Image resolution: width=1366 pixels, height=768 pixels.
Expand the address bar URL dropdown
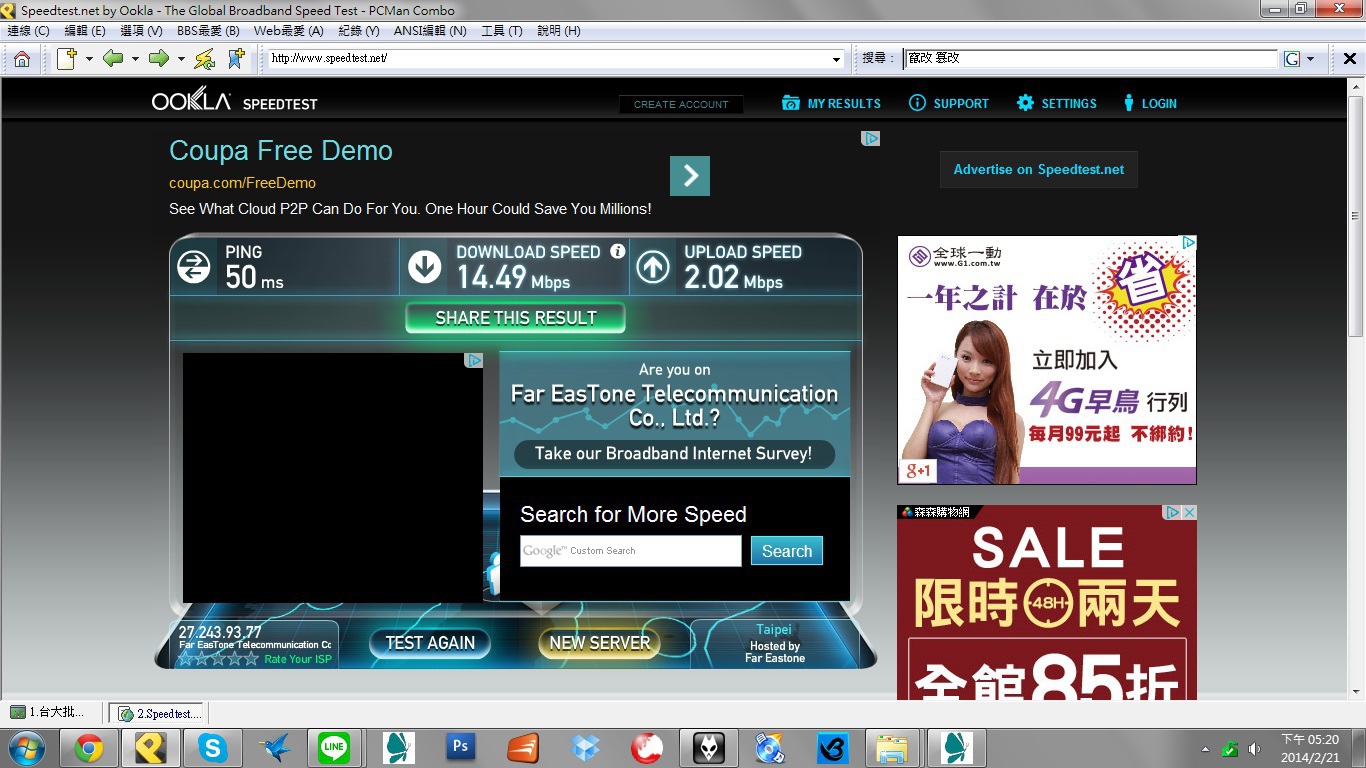[x=837, y=59]
